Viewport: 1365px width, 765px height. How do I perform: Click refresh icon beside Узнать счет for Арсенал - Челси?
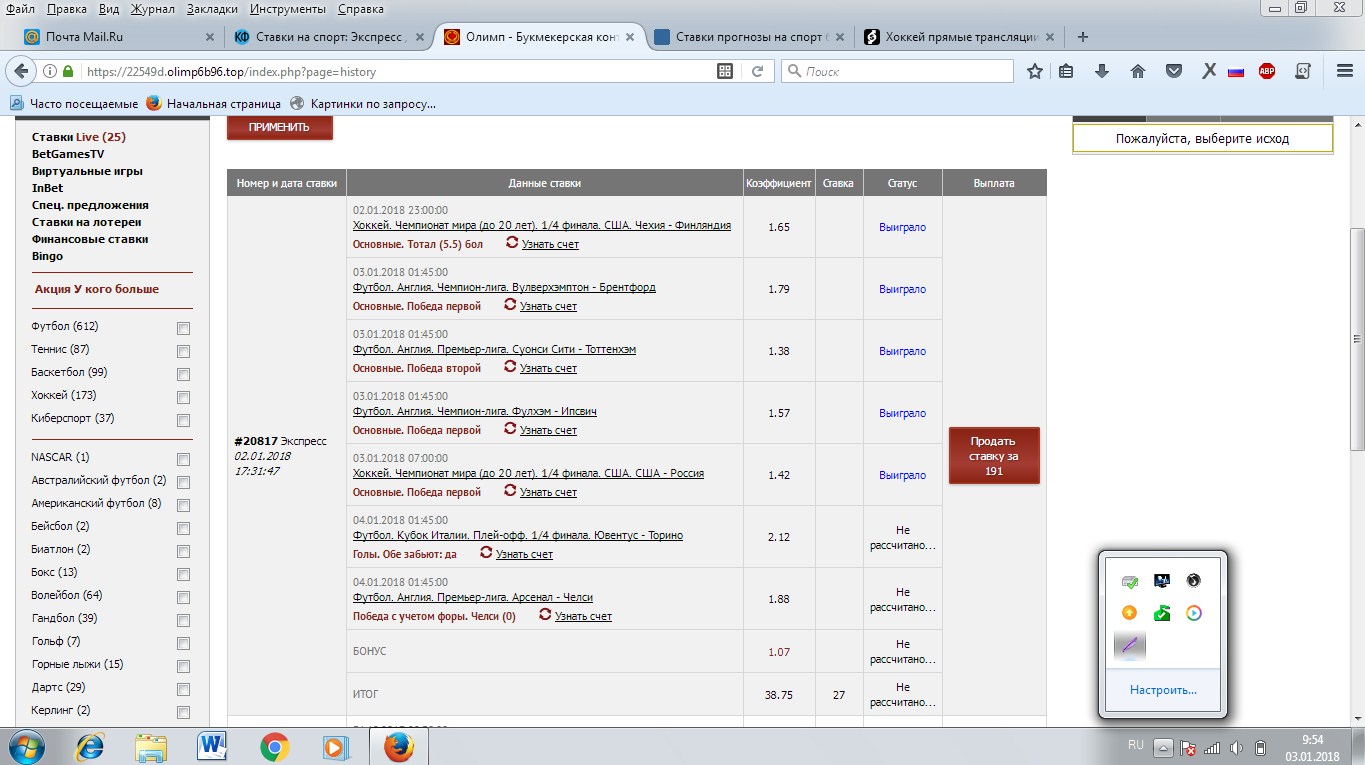[544, 616]
